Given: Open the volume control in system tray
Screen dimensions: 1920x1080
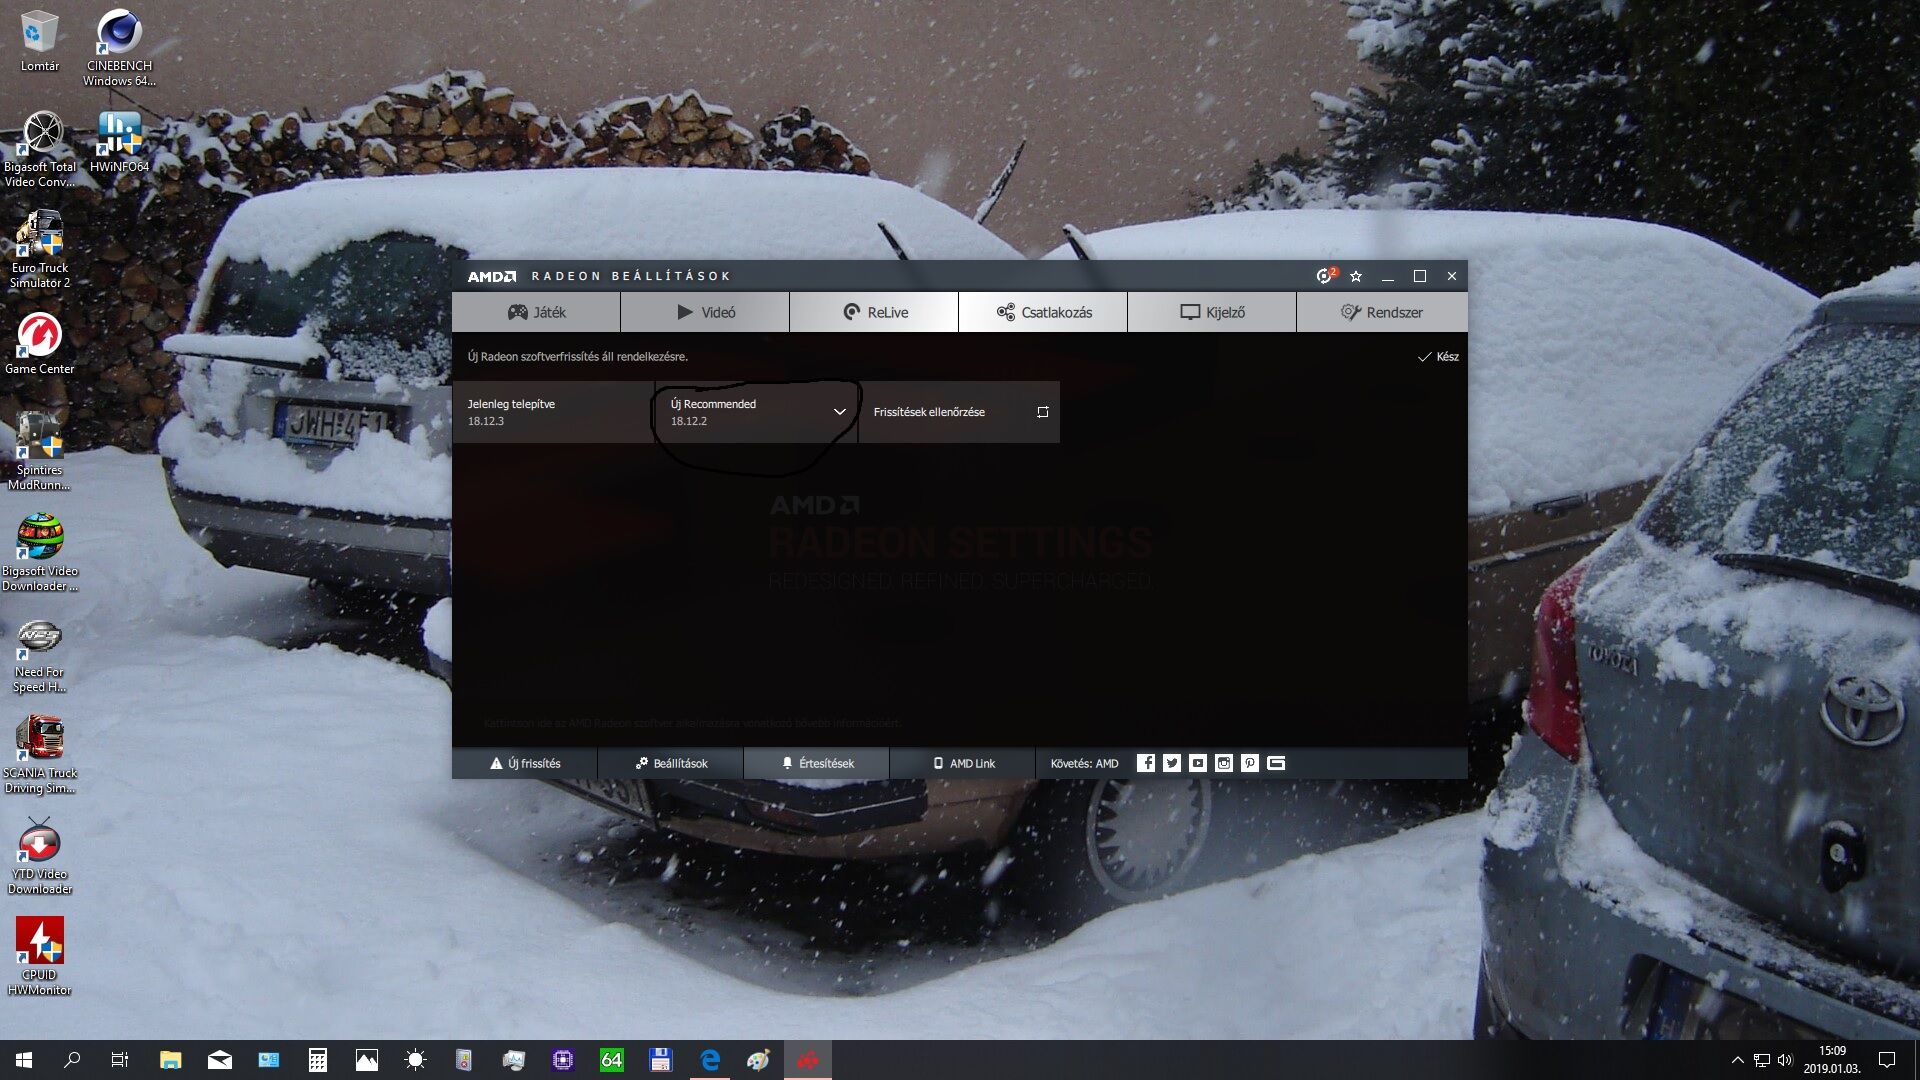Looking at the screenshot, I should pyautogui.click(x=1785, y=1060).
